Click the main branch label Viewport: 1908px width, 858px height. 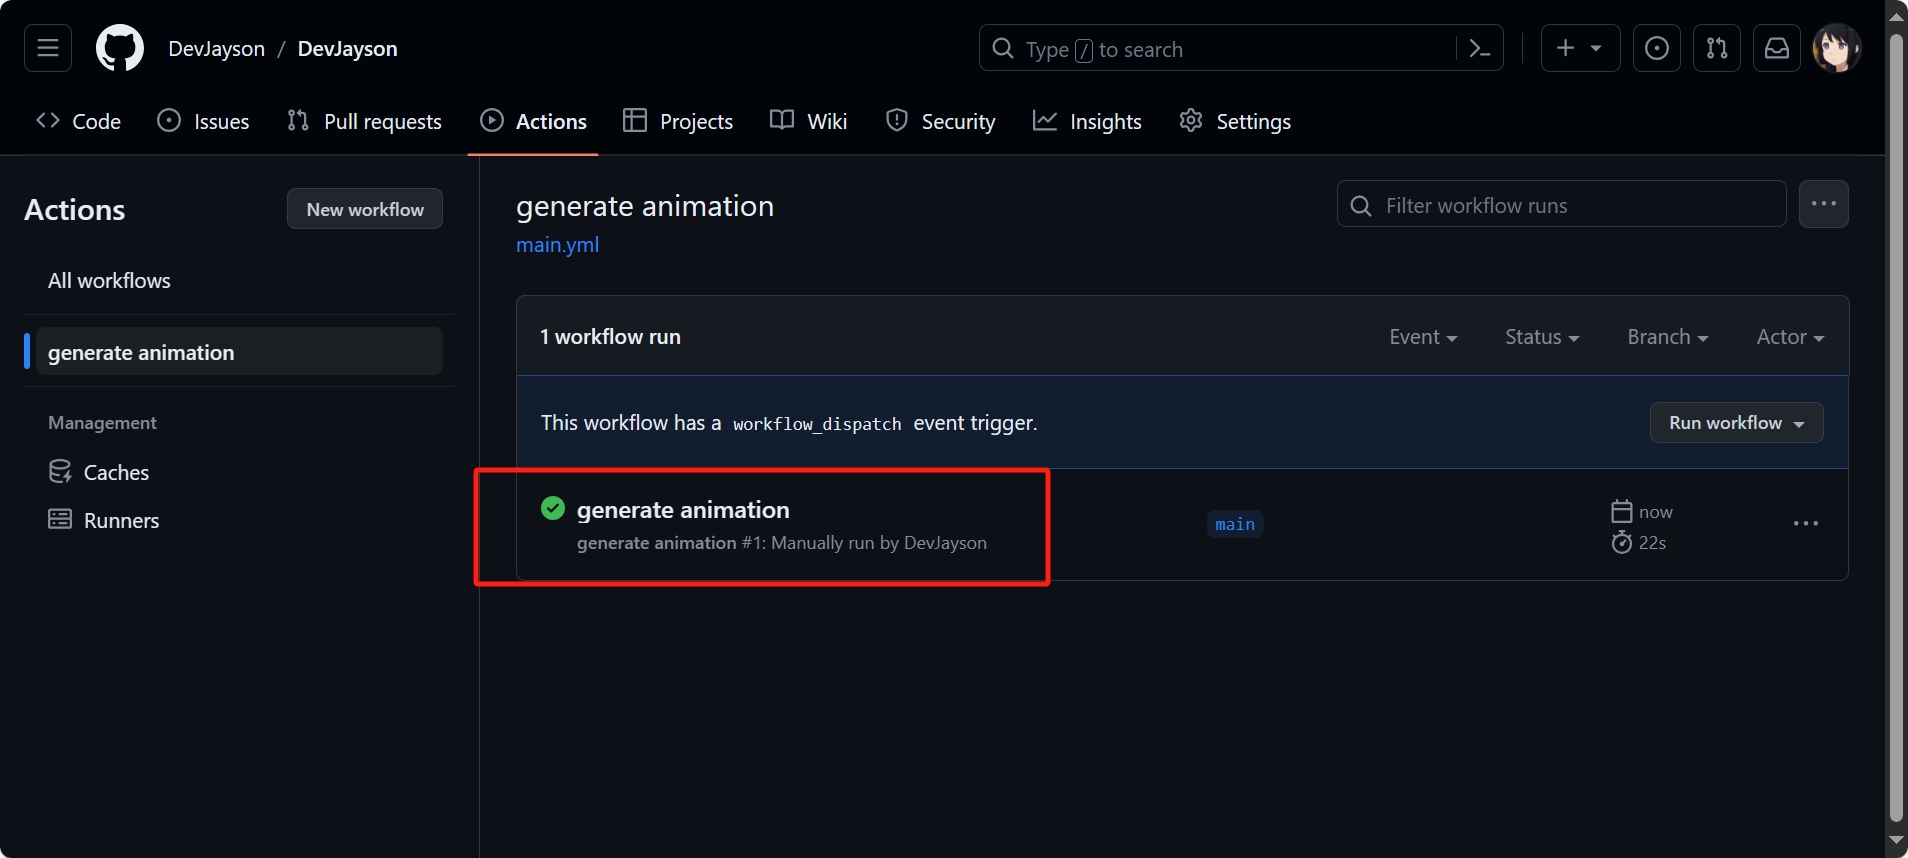[1235, 524]
